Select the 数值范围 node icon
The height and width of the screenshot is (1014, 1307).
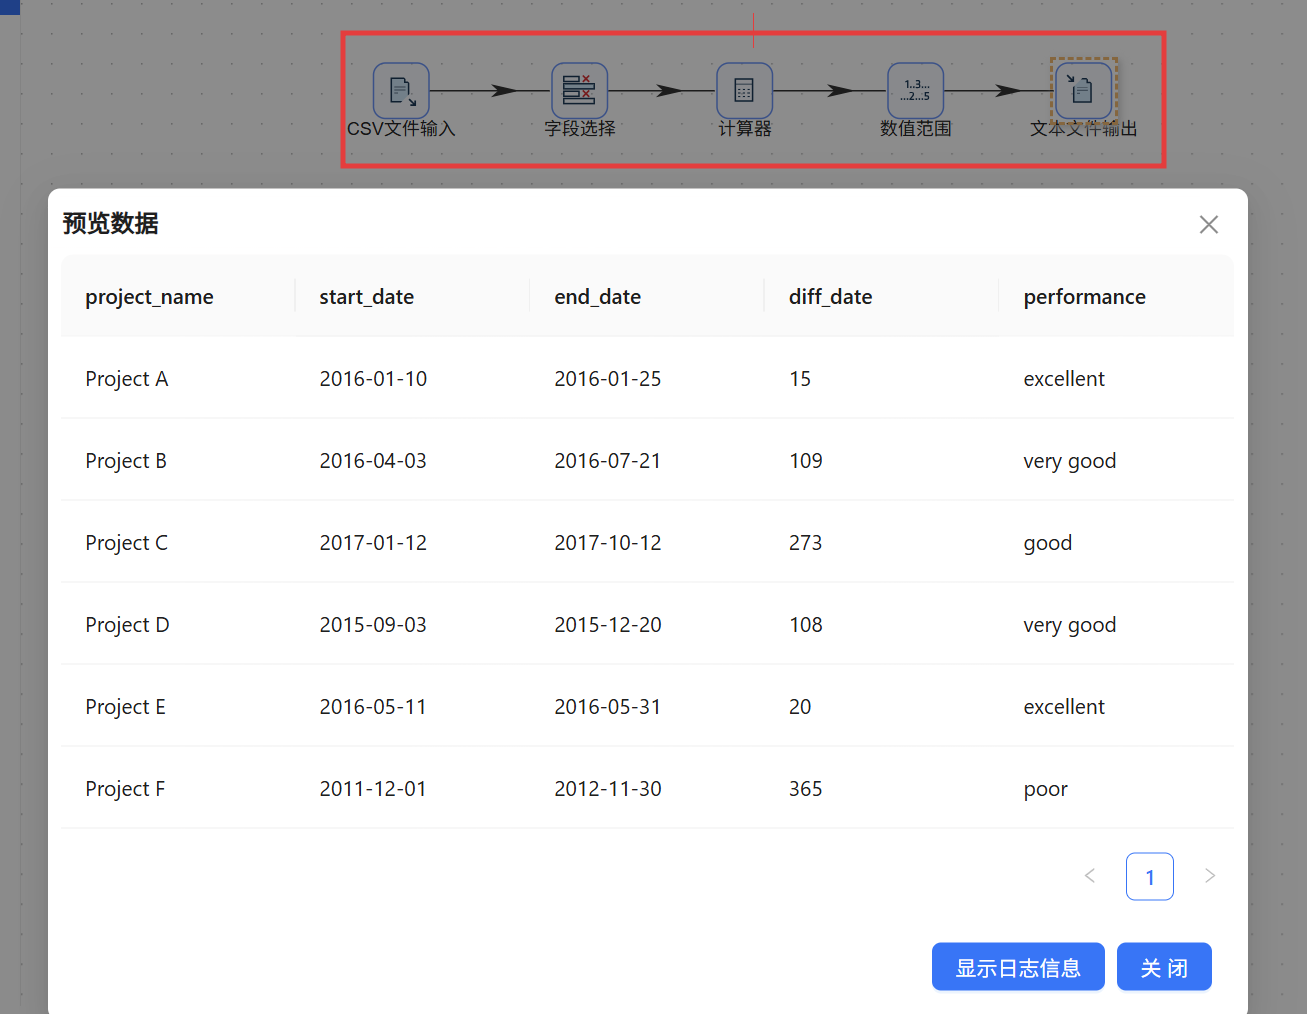pyautogui.click(x=916, y=90)
